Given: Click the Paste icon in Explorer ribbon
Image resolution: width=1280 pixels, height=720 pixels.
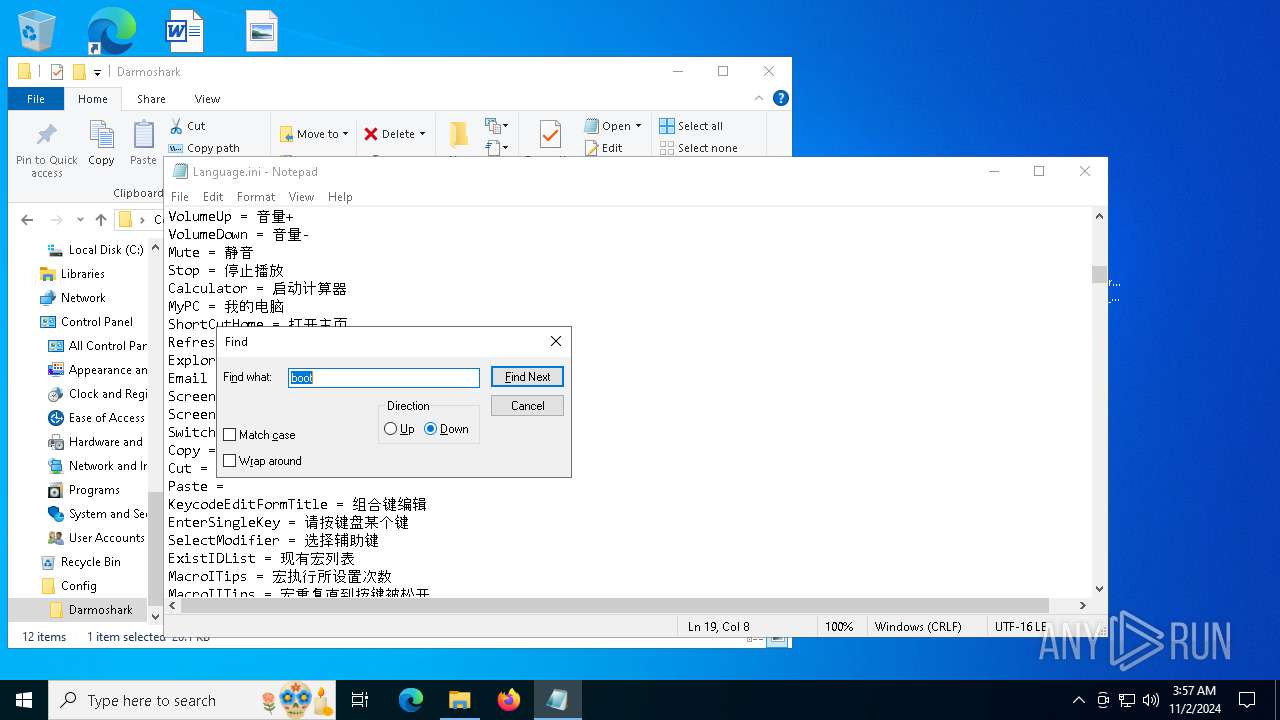Looking at the screenshot, I should (144, 143).
